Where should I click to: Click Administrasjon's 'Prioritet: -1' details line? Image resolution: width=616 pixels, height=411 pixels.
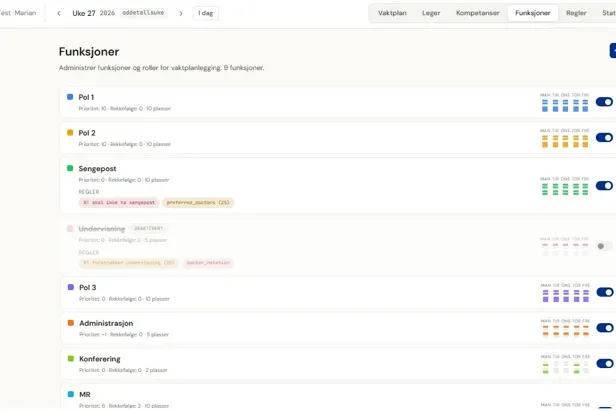pos(124,335)
